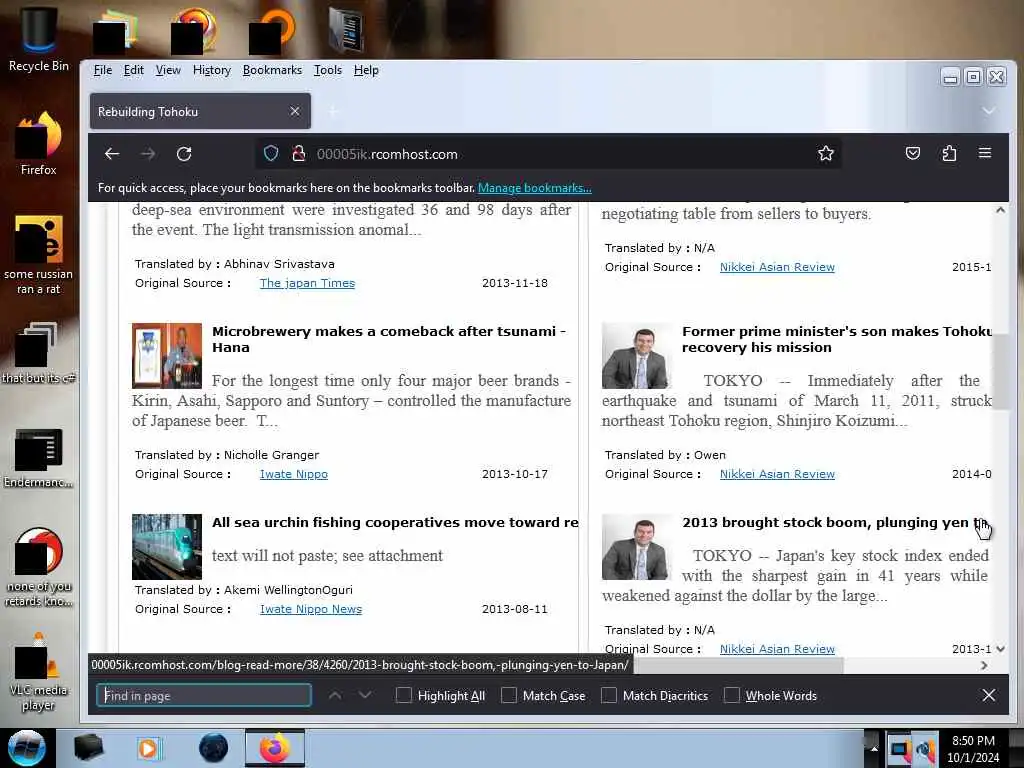Click the page scrollbar up arrow
The image size is (1024, 768).
pyautogui.click(x=1000, y=210)
